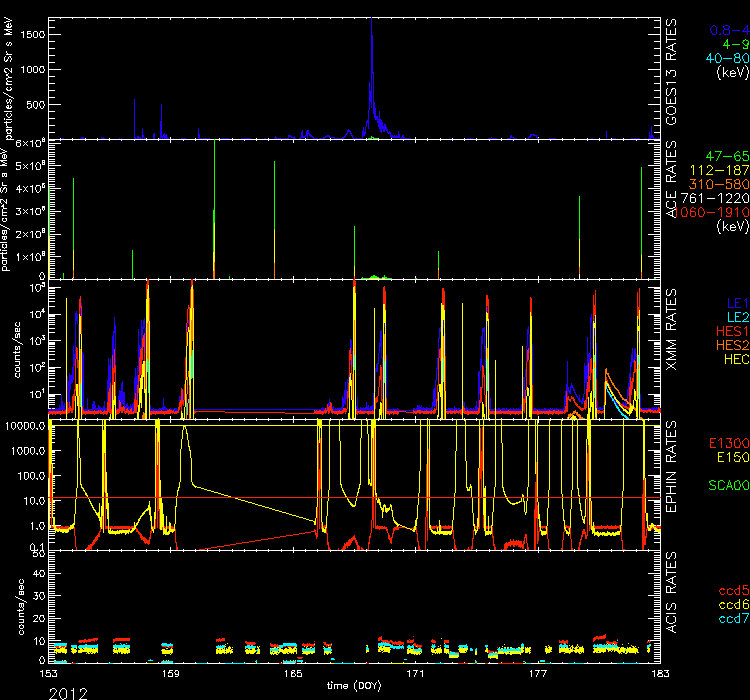
Task: Select the cyan 40-80 keV legend label
Action: pos(725,58)
